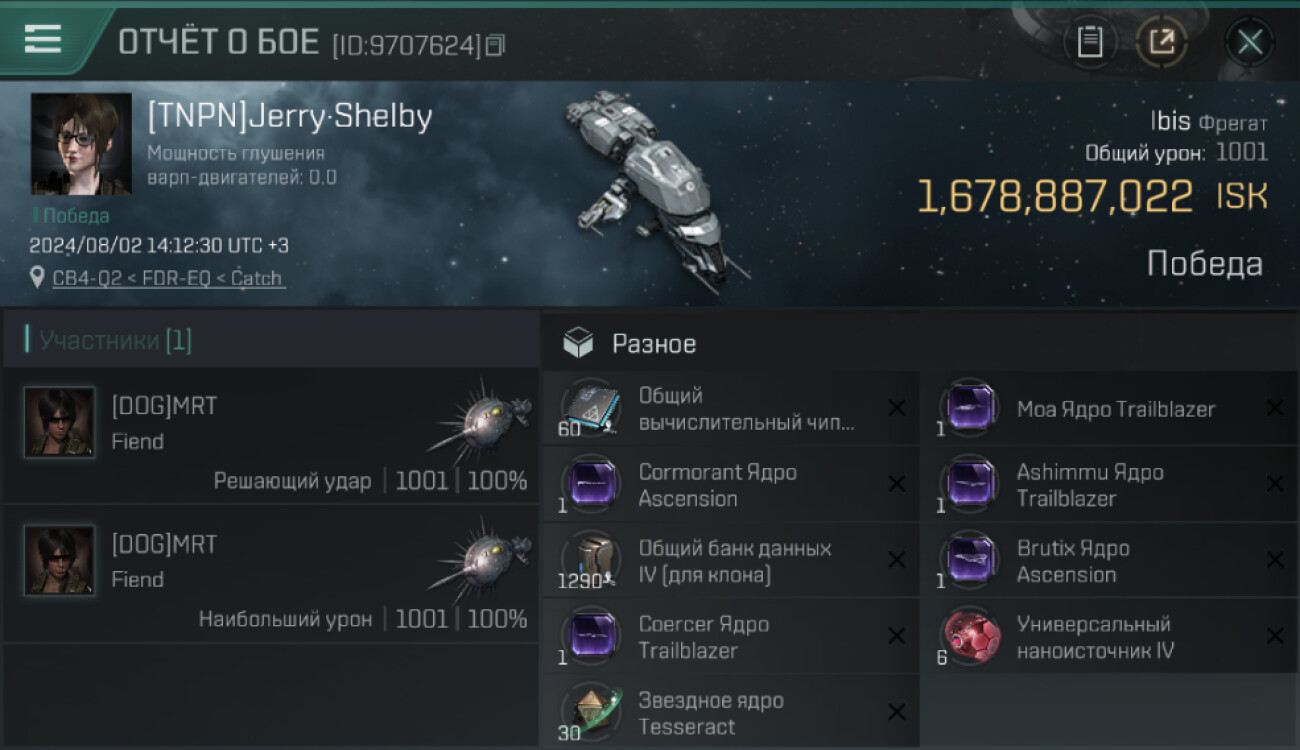The image size is (1300, 750).
Task: Open Jerry Shelby's pilot portrait
Action: click(81, 143)
